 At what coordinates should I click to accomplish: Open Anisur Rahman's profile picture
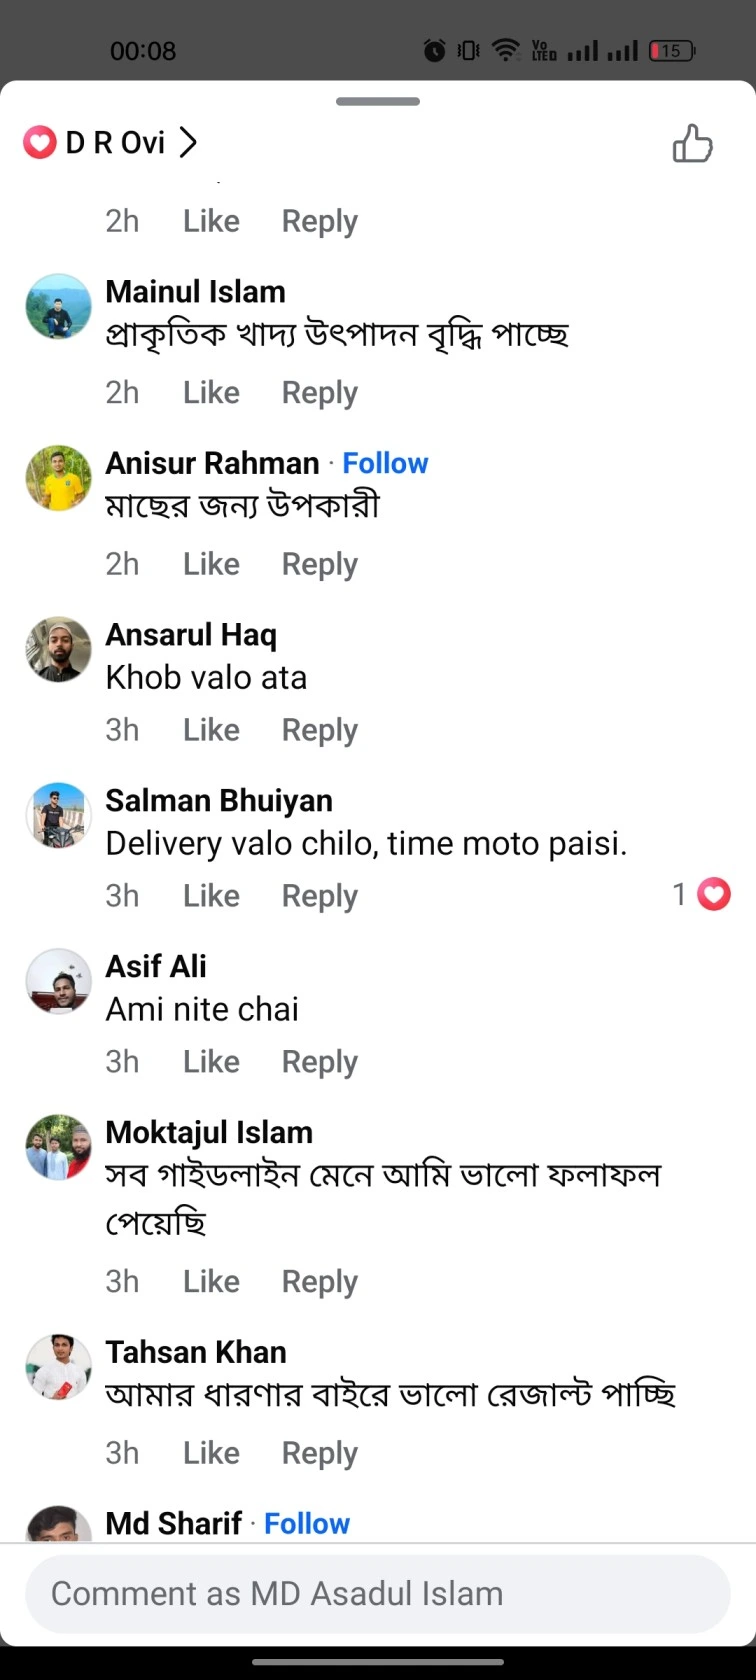pyautogui.click(x=58, y=478)
